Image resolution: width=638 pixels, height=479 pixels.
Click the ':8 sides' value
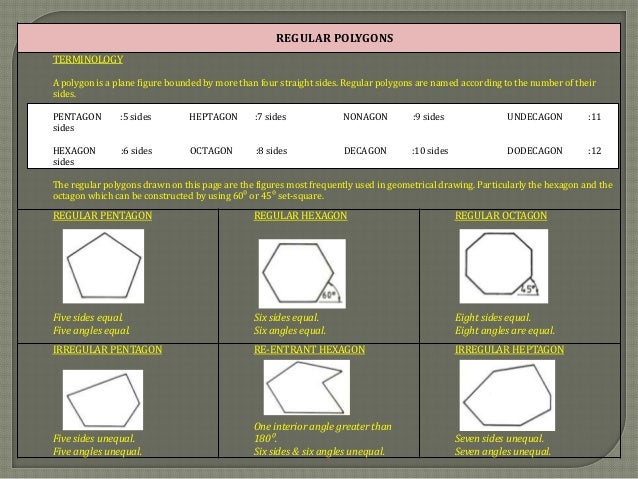point(271,151)
